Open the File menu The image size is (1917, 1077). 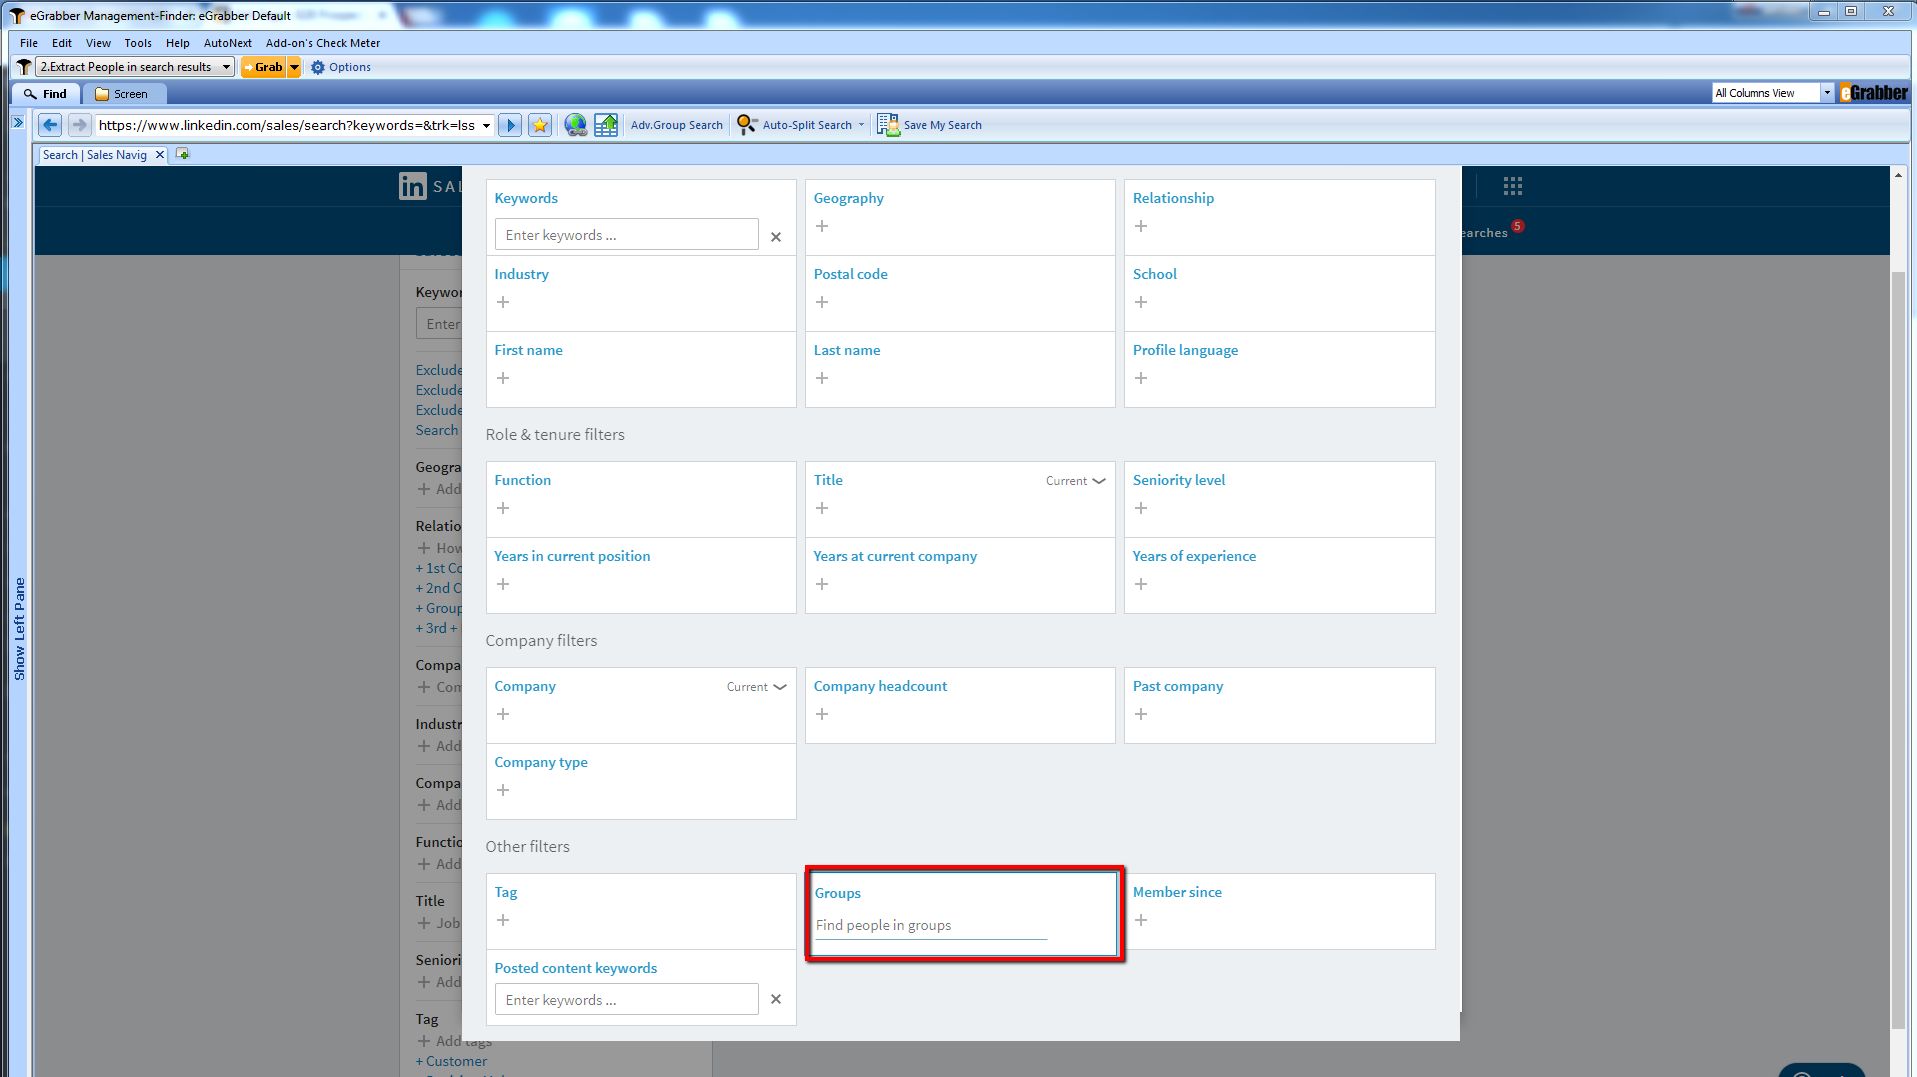coord(29,43)
